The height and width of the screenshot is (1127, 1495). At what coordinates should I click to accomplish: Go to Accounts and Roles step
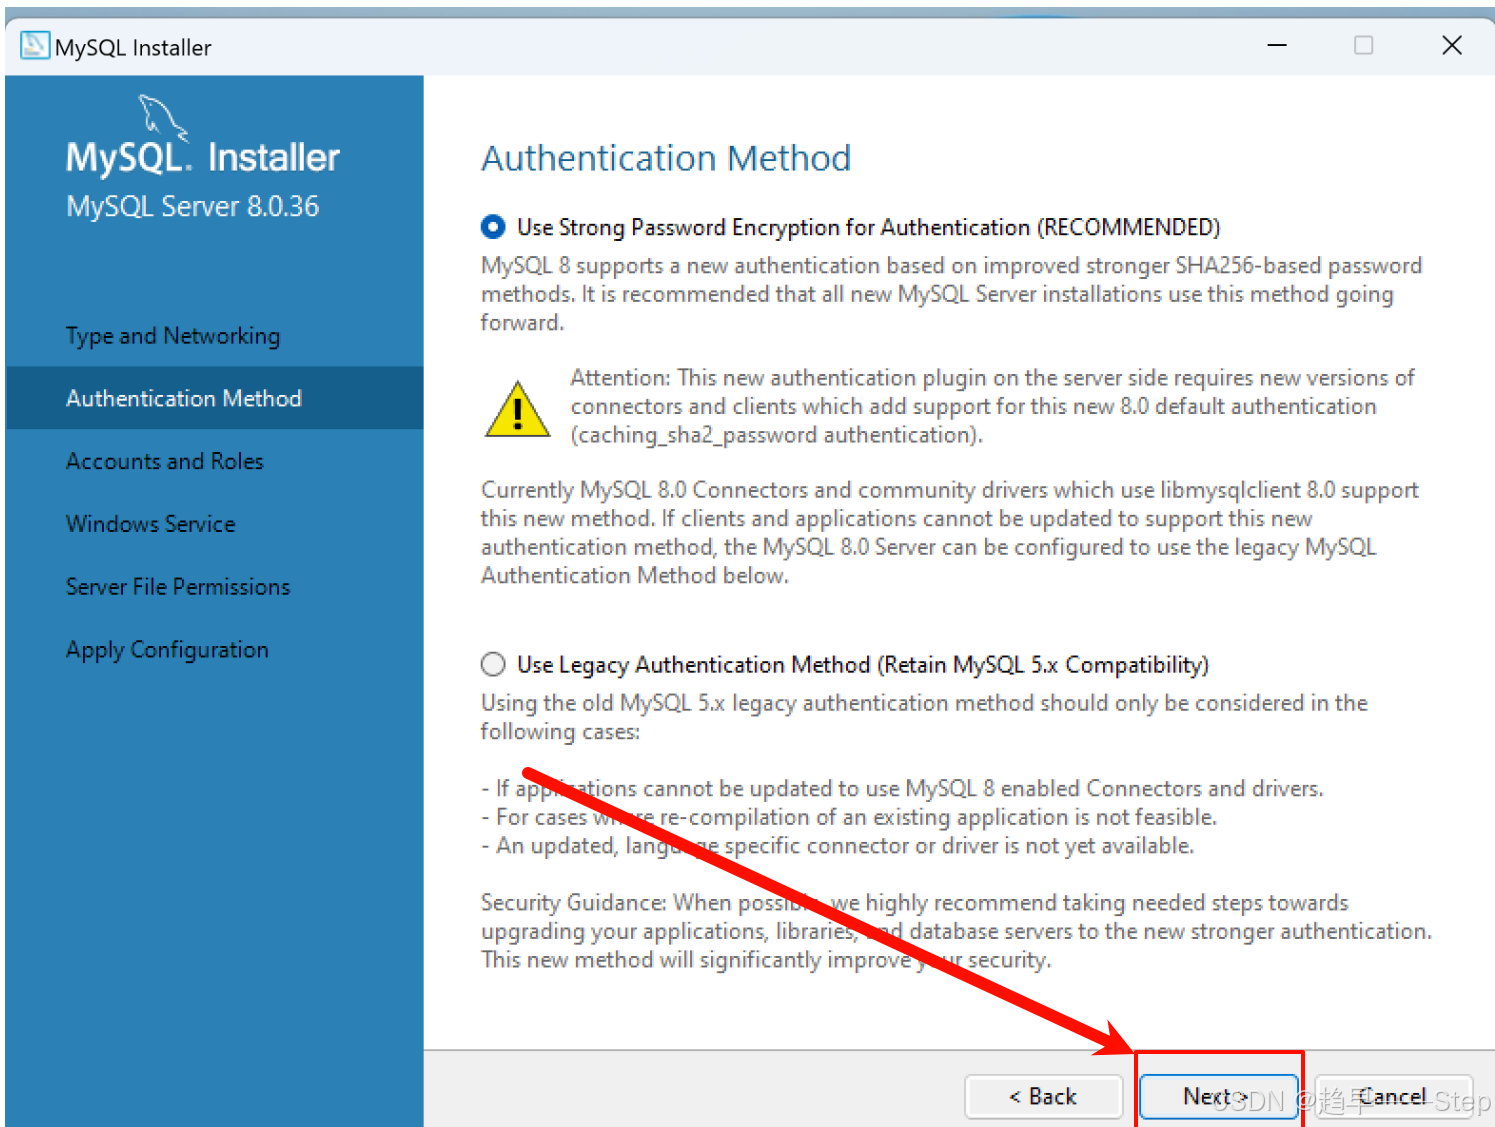pyautogui.click(x=165, y=461)
